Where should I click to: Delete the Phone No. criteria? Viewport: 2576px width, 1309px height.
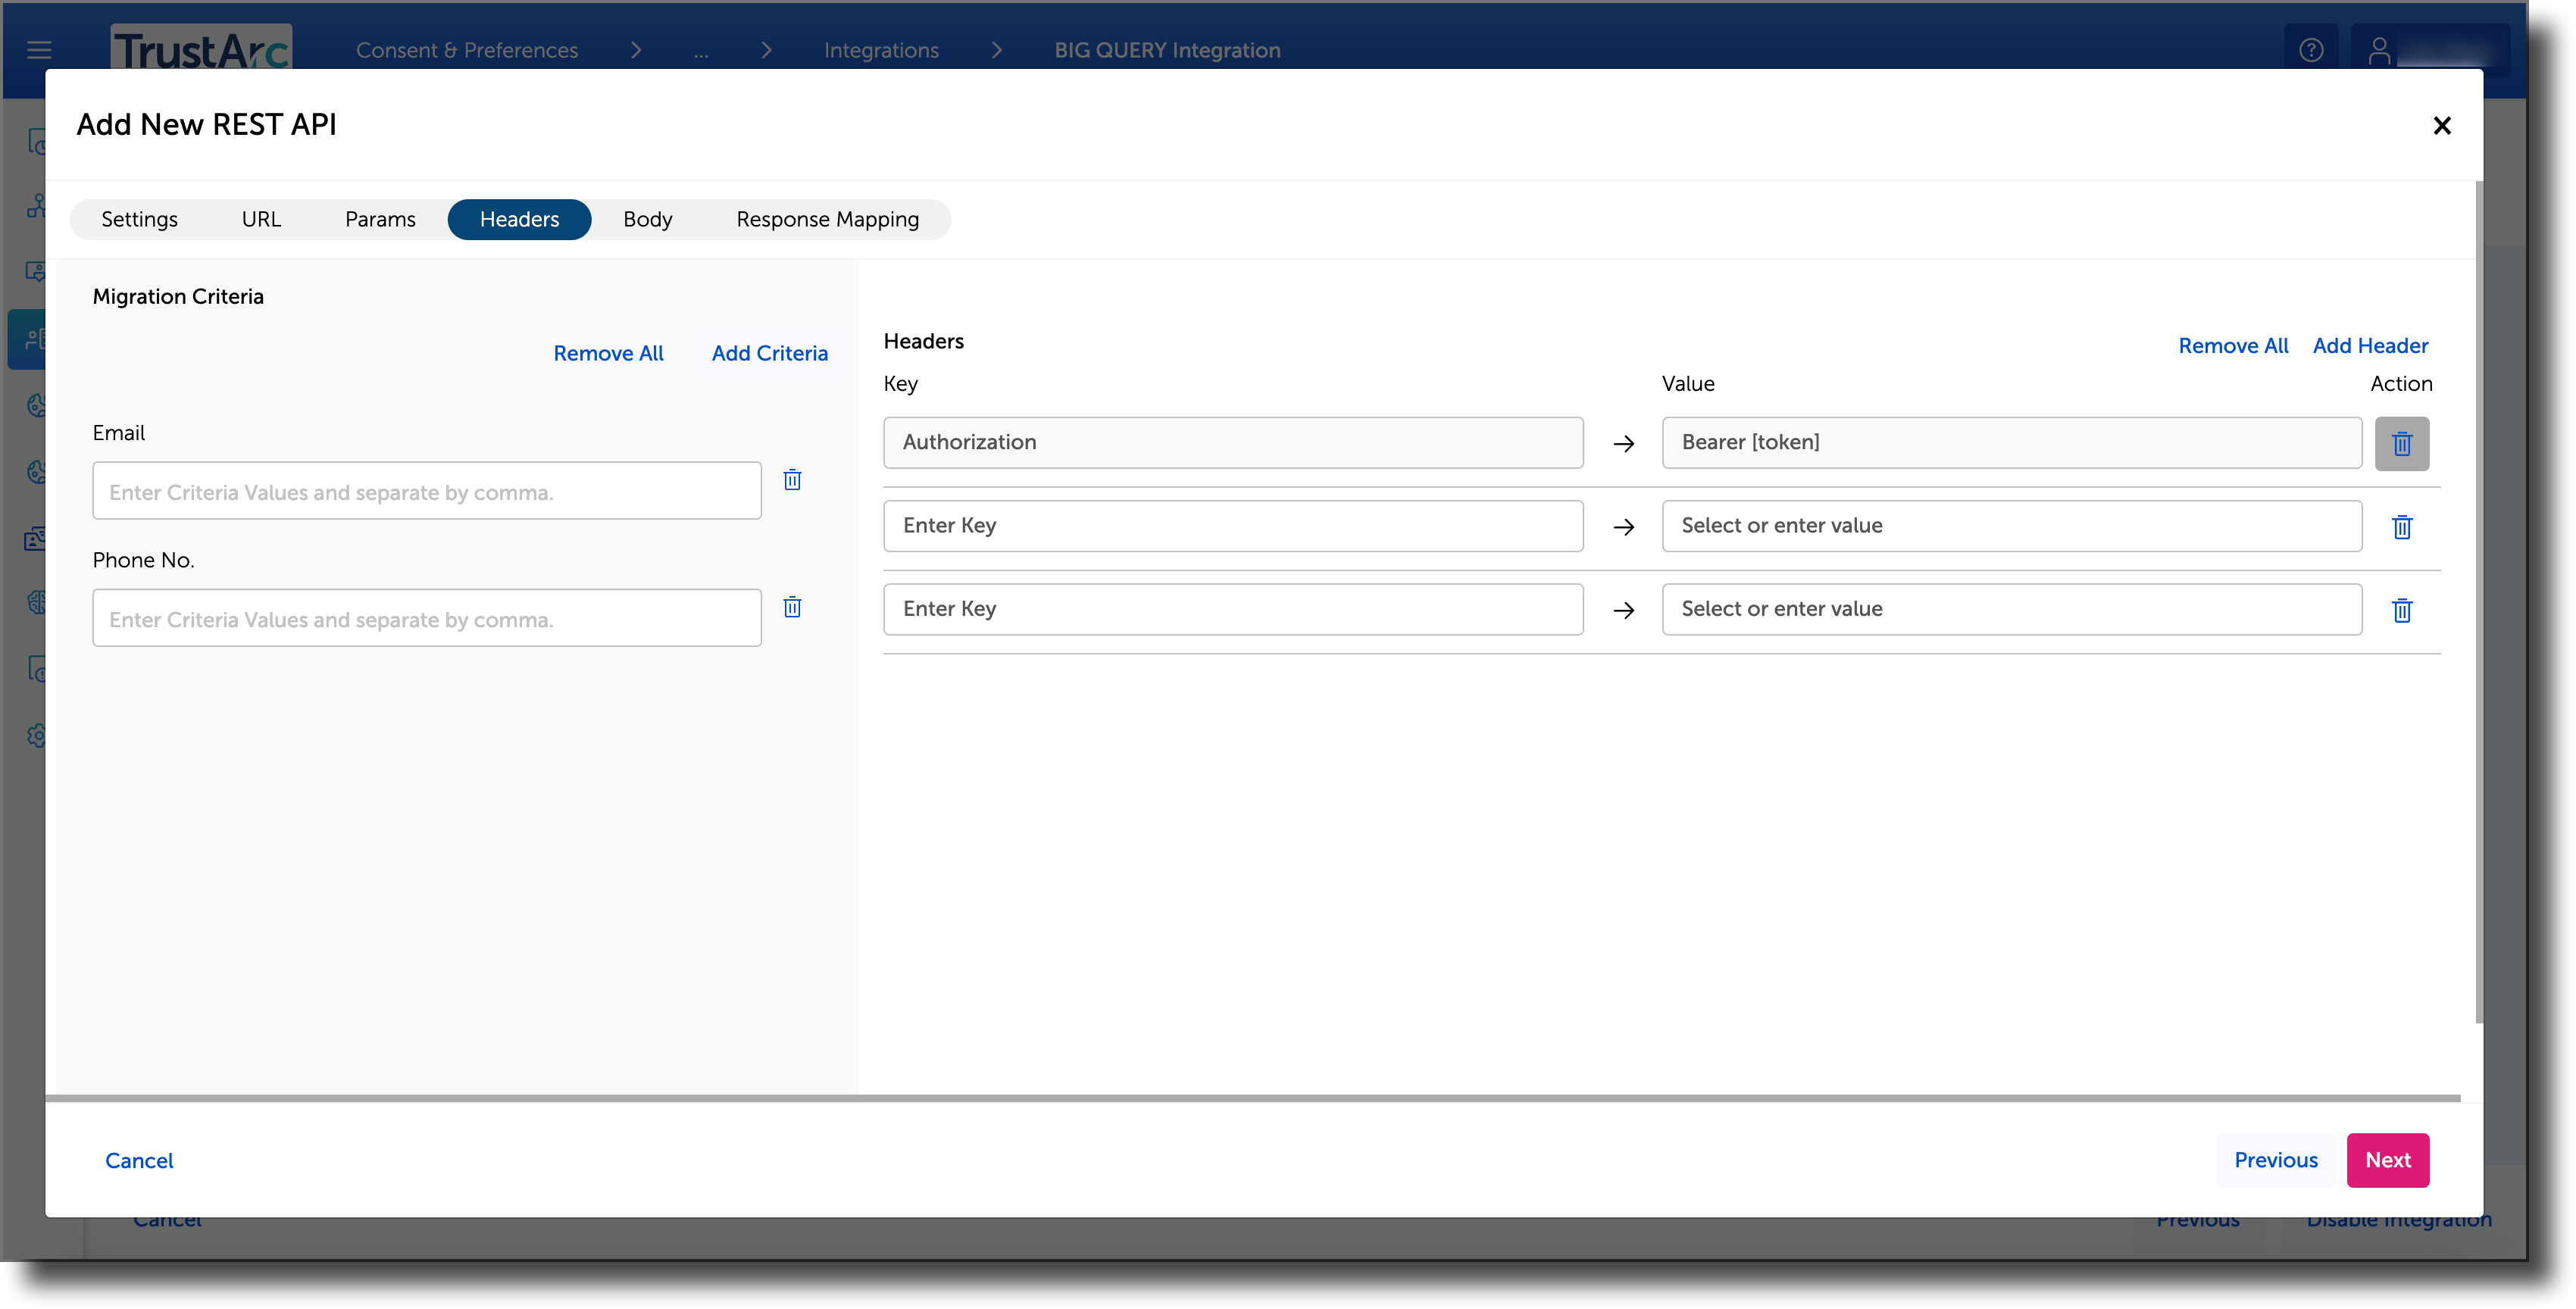point(793,607)
